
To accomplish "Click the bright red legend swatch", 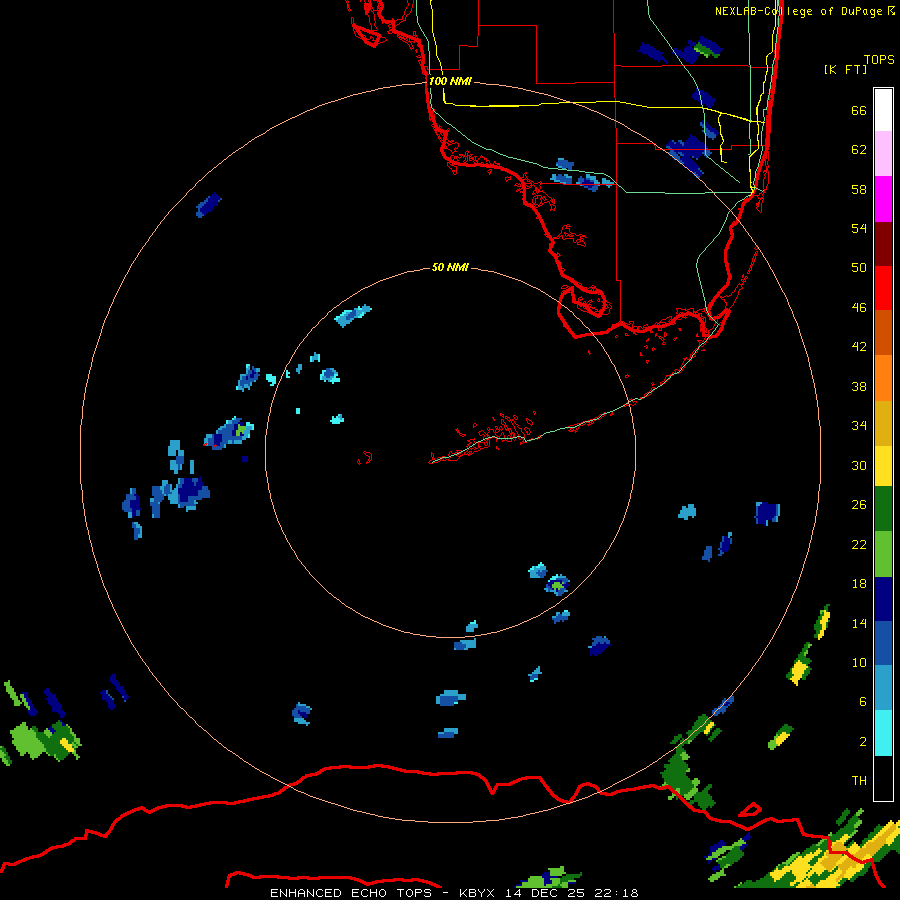I will coord(883,288).
